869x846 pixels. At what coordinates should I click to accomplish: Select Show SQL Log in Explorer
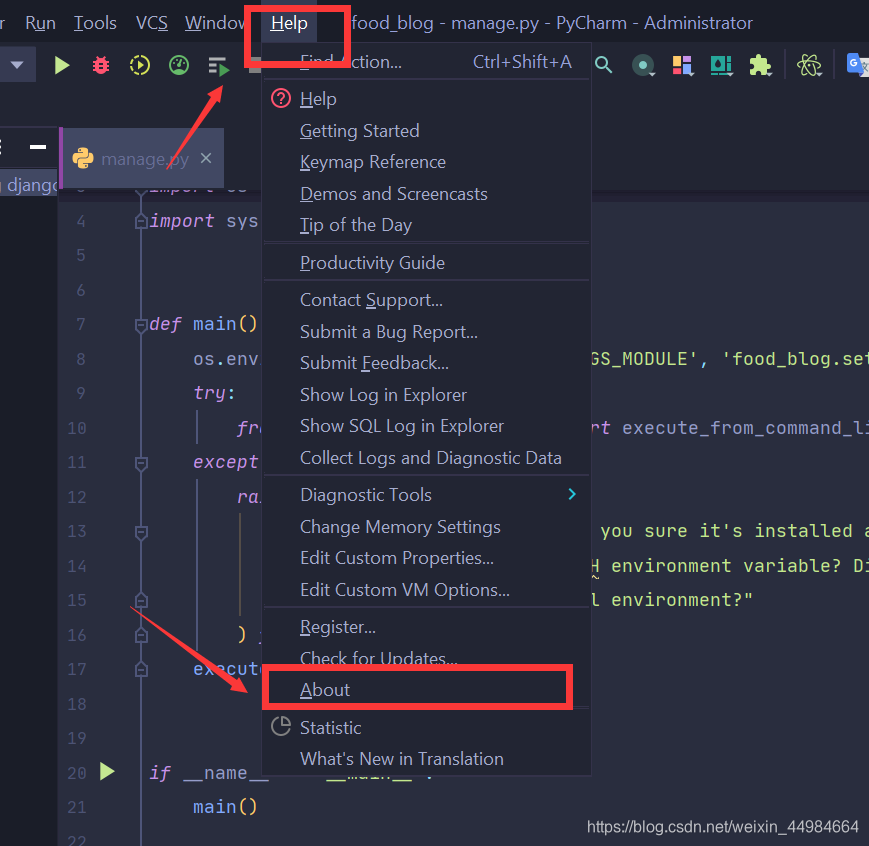[x=427, y=426]
